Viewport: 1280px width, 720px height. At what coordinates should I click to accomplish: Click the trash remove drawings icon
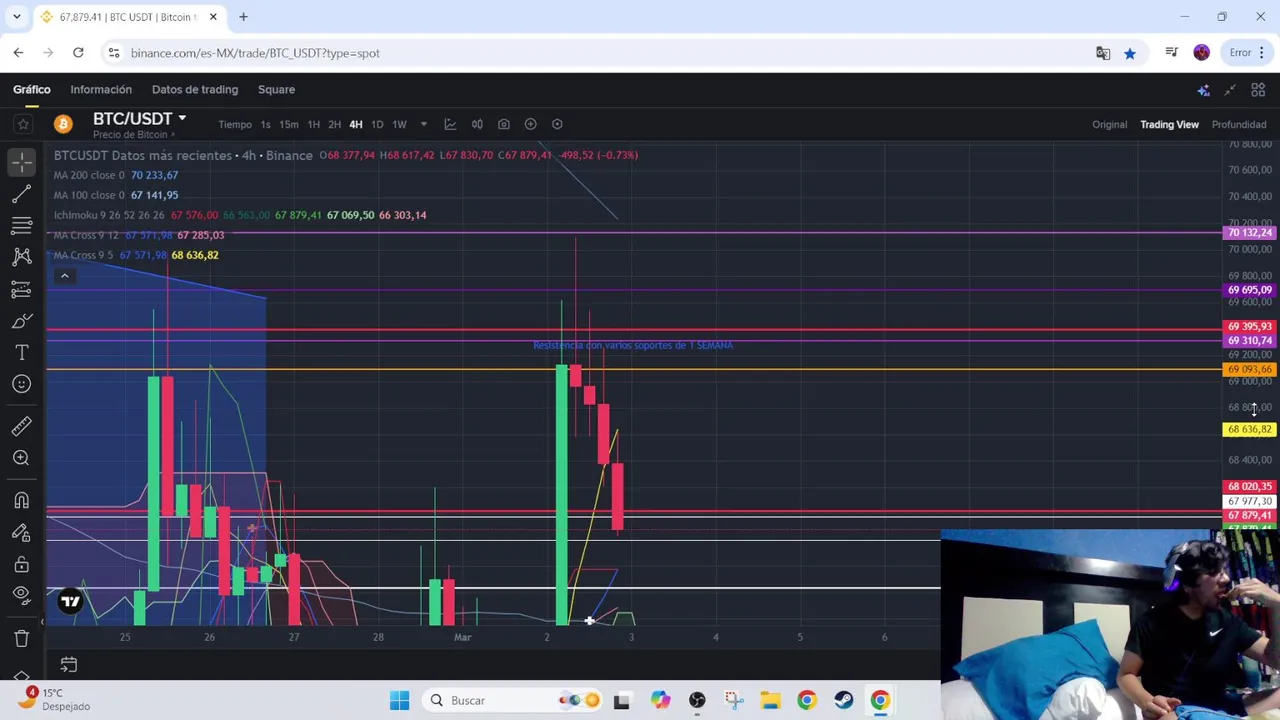pyautogui.click(x=22, y=638)
